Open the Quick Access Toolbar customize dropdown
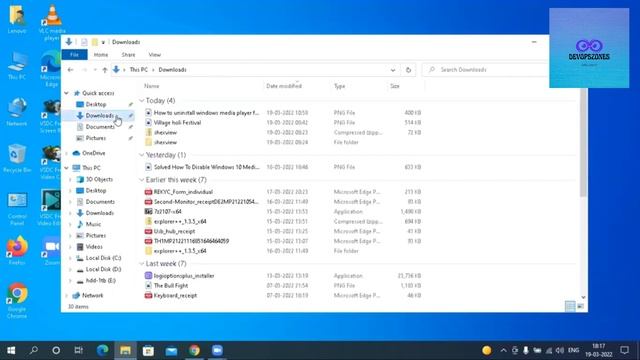 click(x=103, y=42)
